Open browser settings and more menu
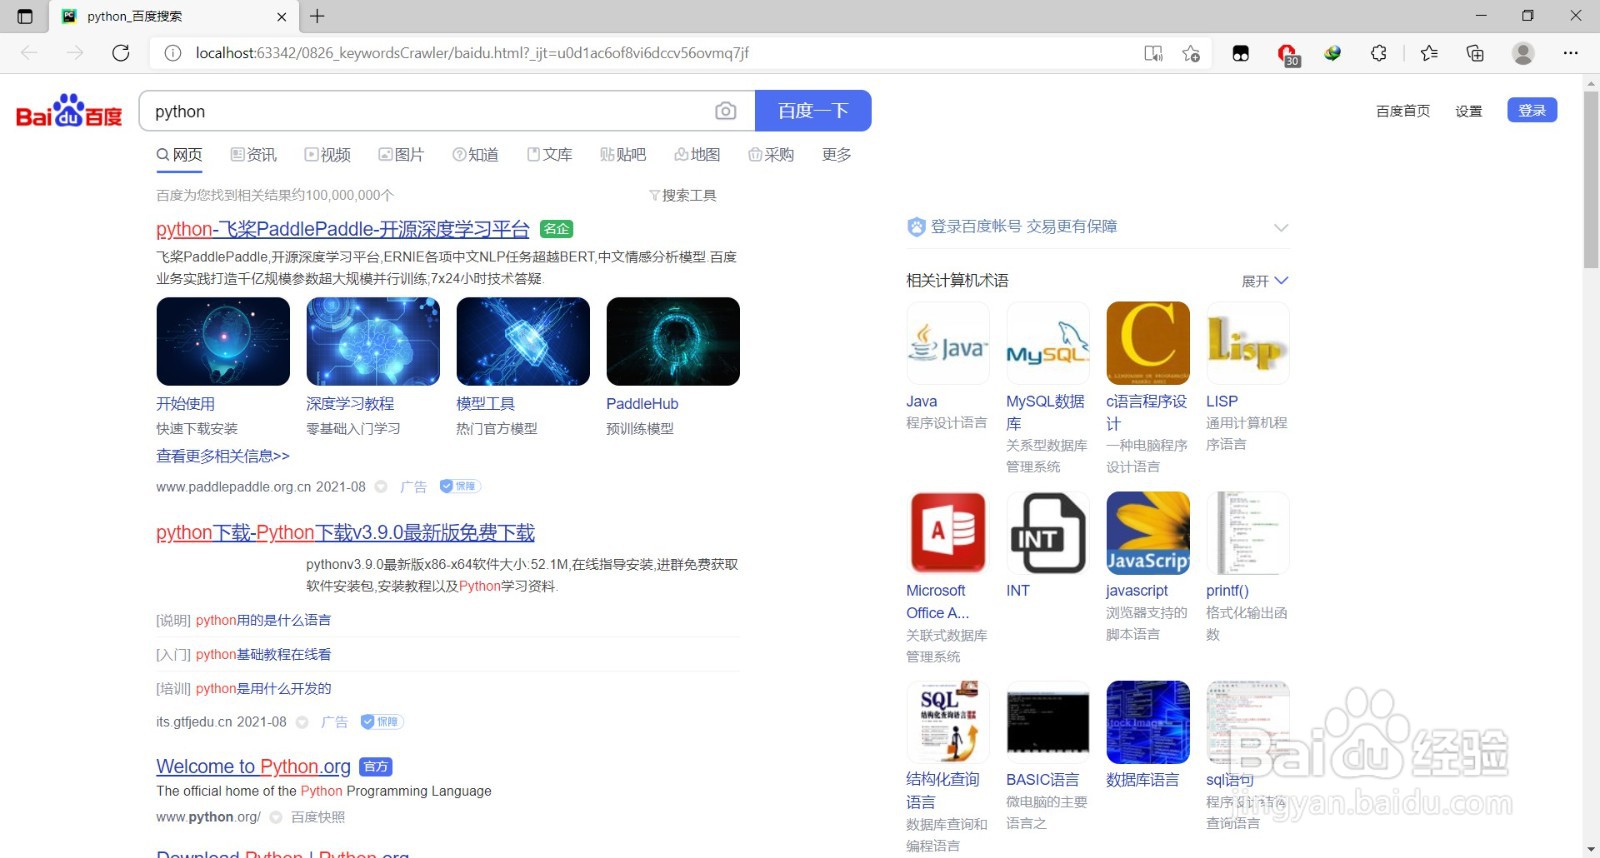Viewport: 1600px width, 858px height. pyautogui.click(x=1571, y=53)
